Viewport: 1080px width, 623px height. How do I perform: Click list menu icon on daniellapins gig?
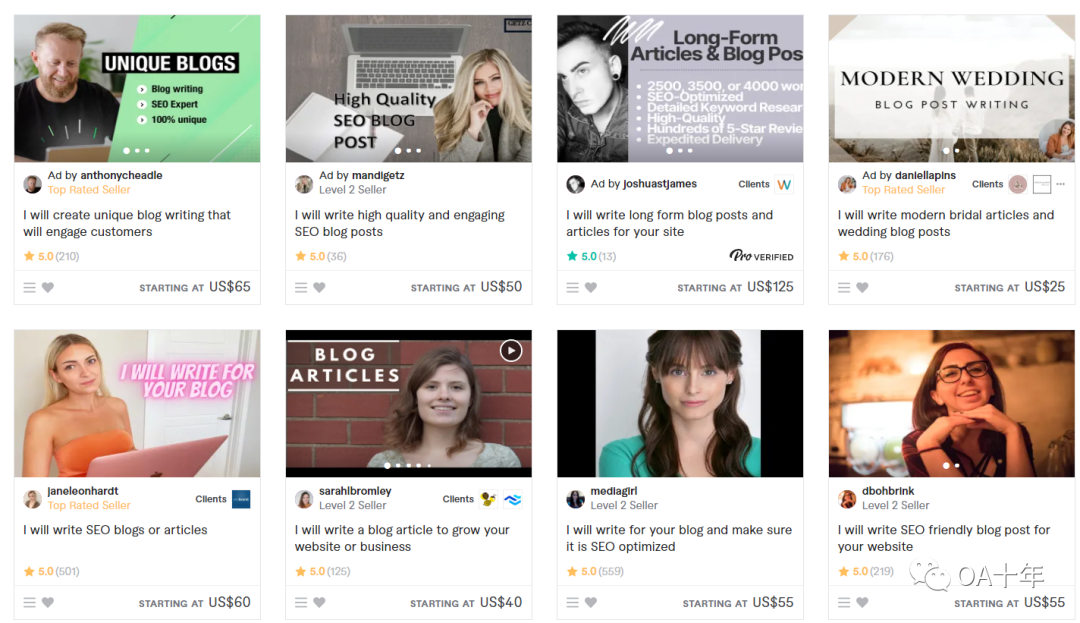845,288
